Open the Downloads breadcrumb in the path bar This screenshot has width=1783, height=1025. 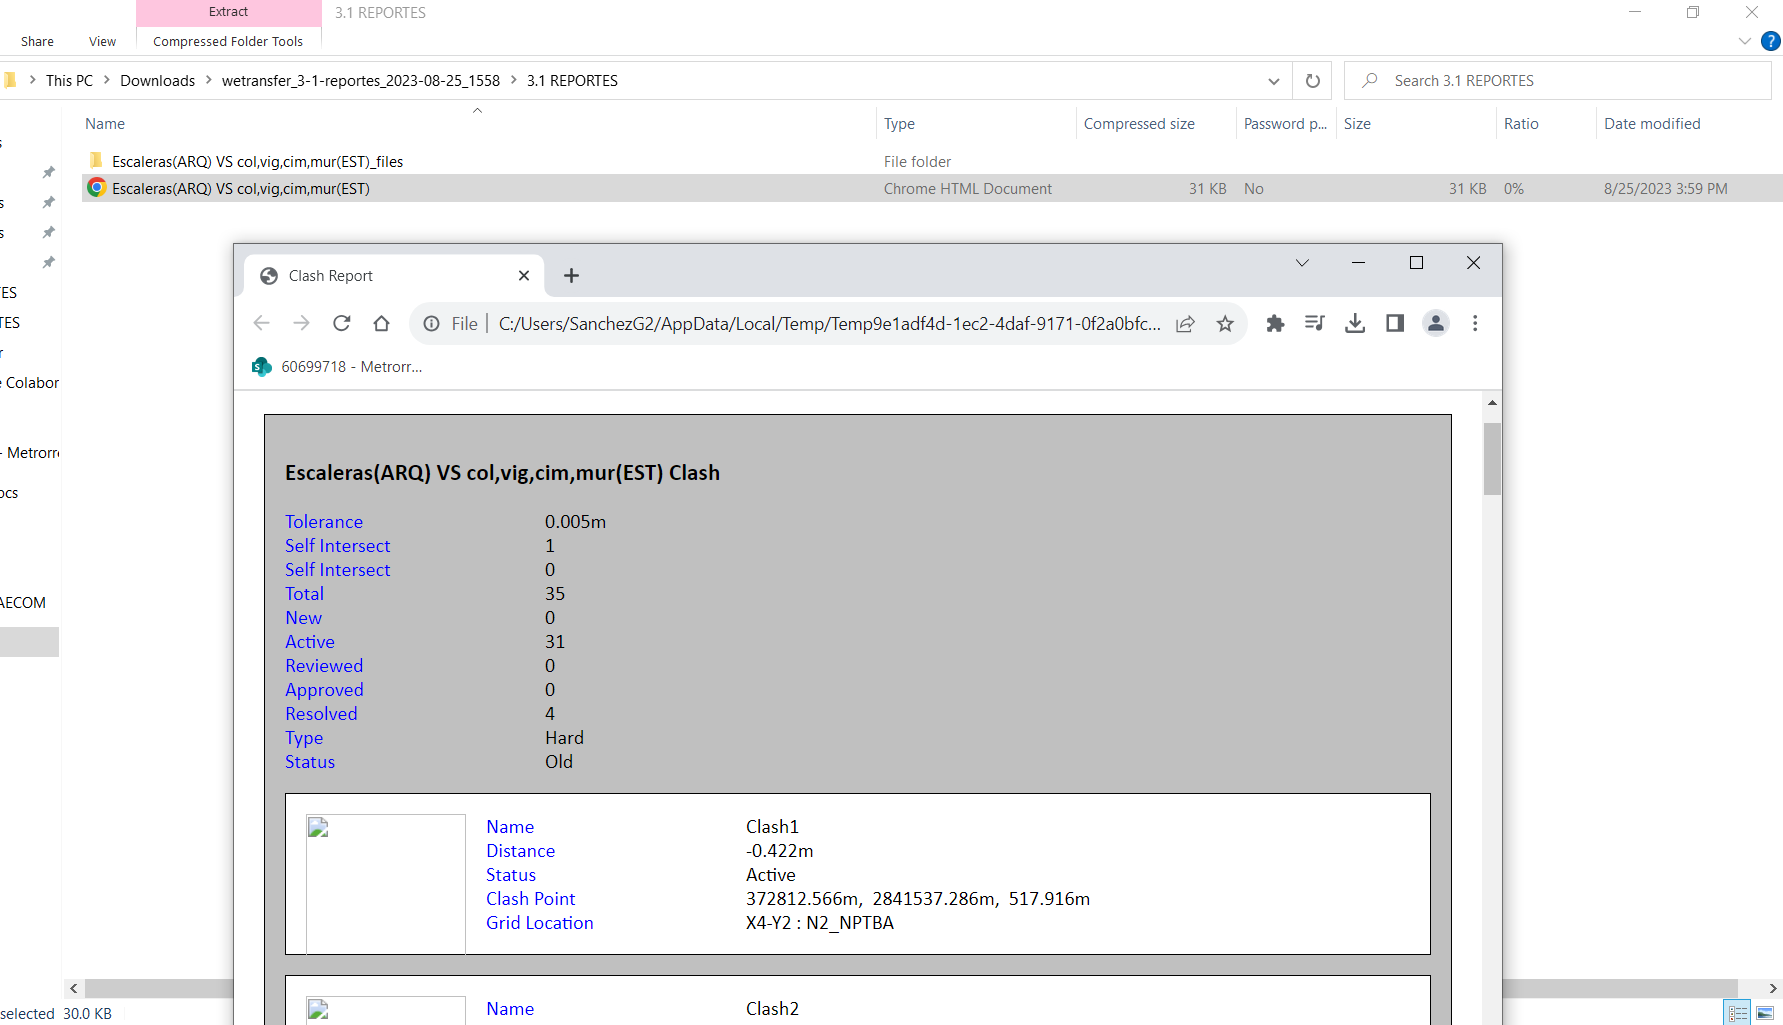pos(157,80)
